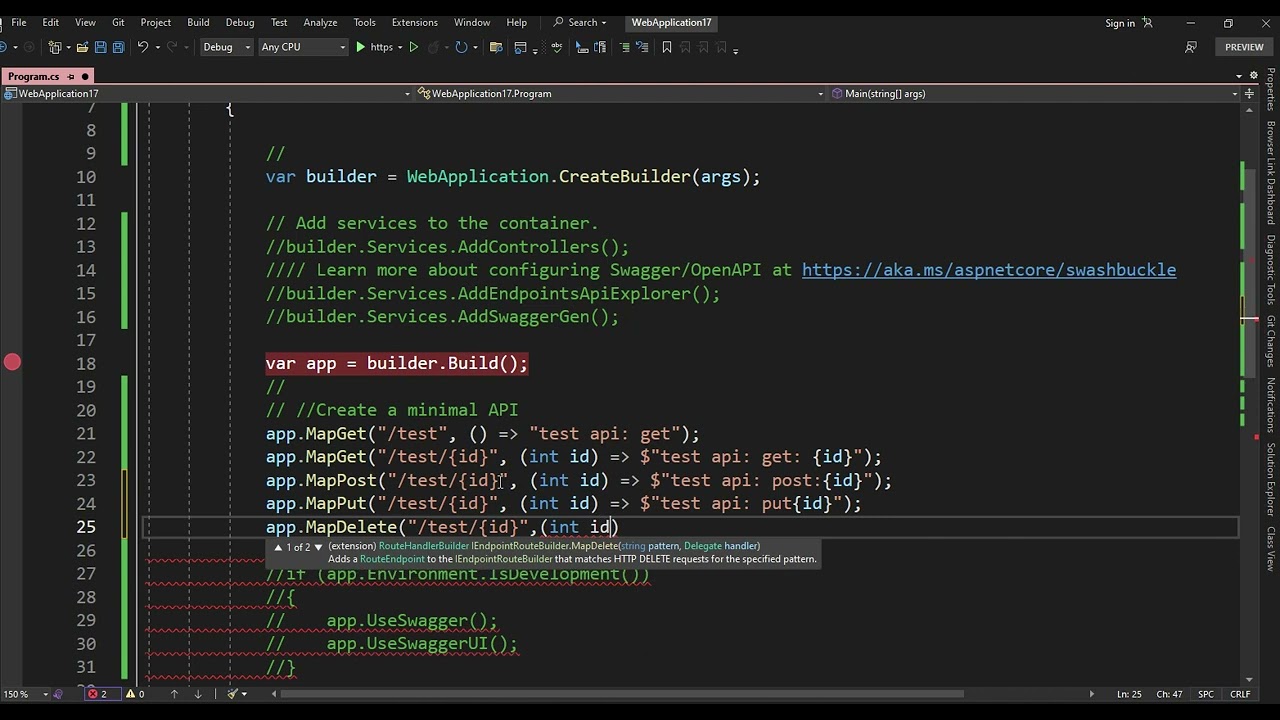Undo the last edit via toolbar arrow
Image resolution: width=1280 pixels, height=720 pixels.
pos(143,47)
